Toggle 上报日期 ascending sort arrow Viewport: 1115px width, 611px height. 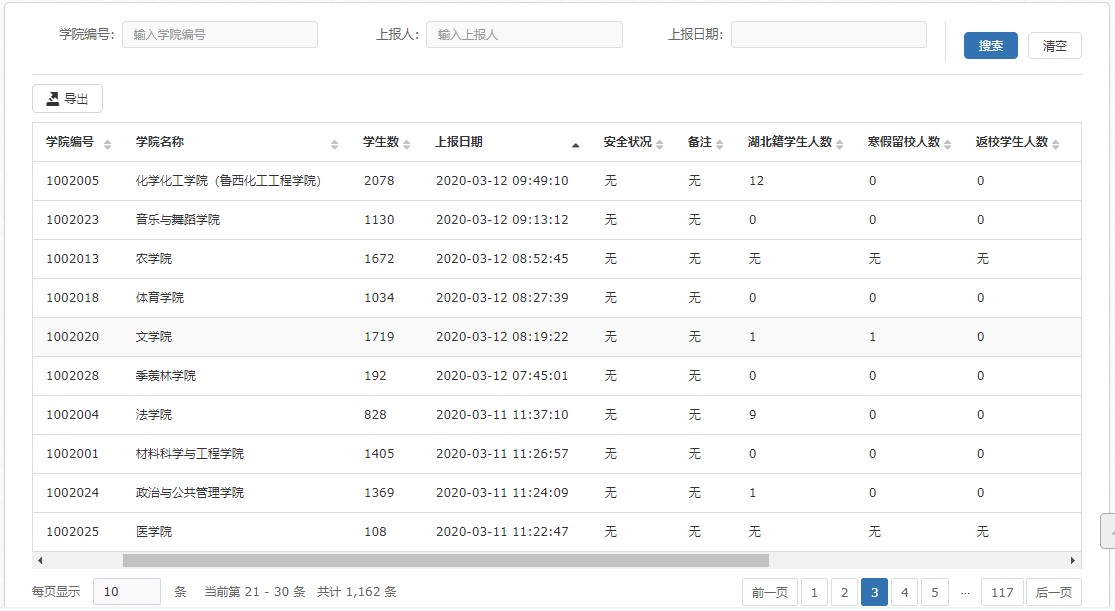[575, 144]
